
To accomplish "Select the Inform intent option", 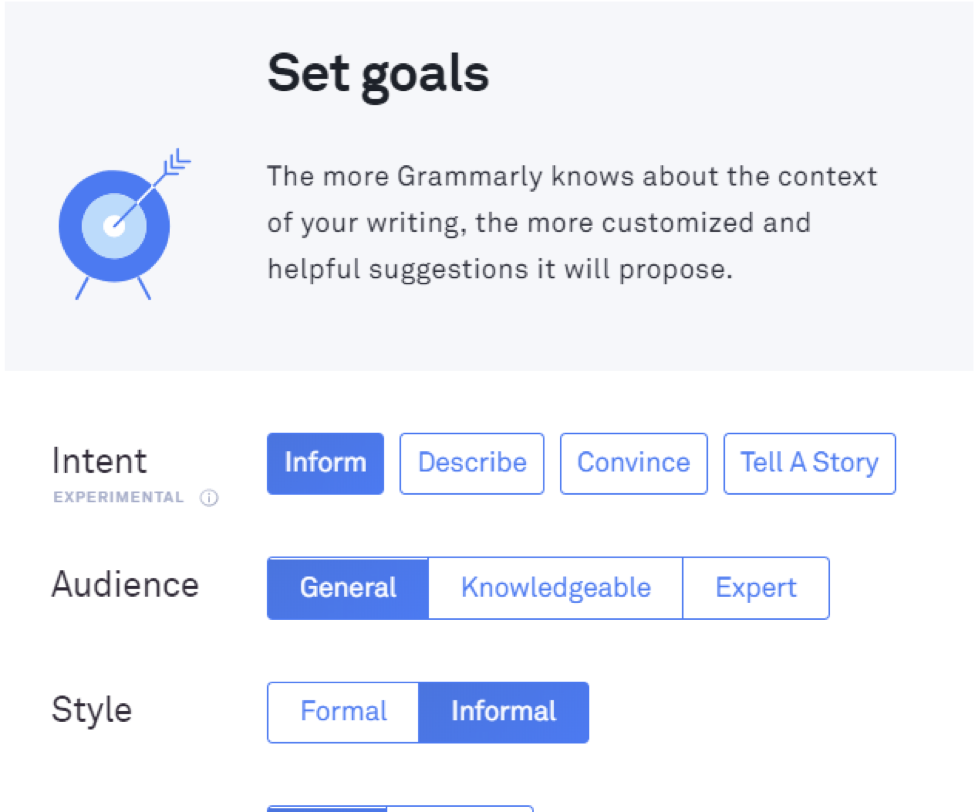I will point(325,463).
